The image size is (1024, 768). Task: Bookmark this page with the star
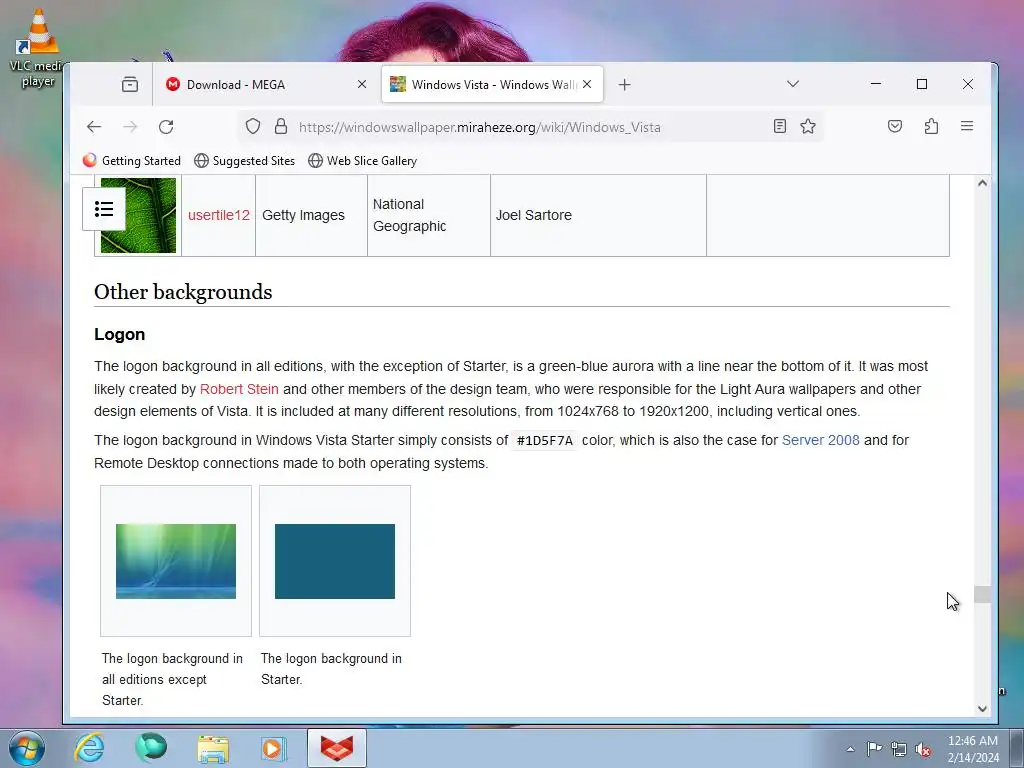(x=808, y=127)
